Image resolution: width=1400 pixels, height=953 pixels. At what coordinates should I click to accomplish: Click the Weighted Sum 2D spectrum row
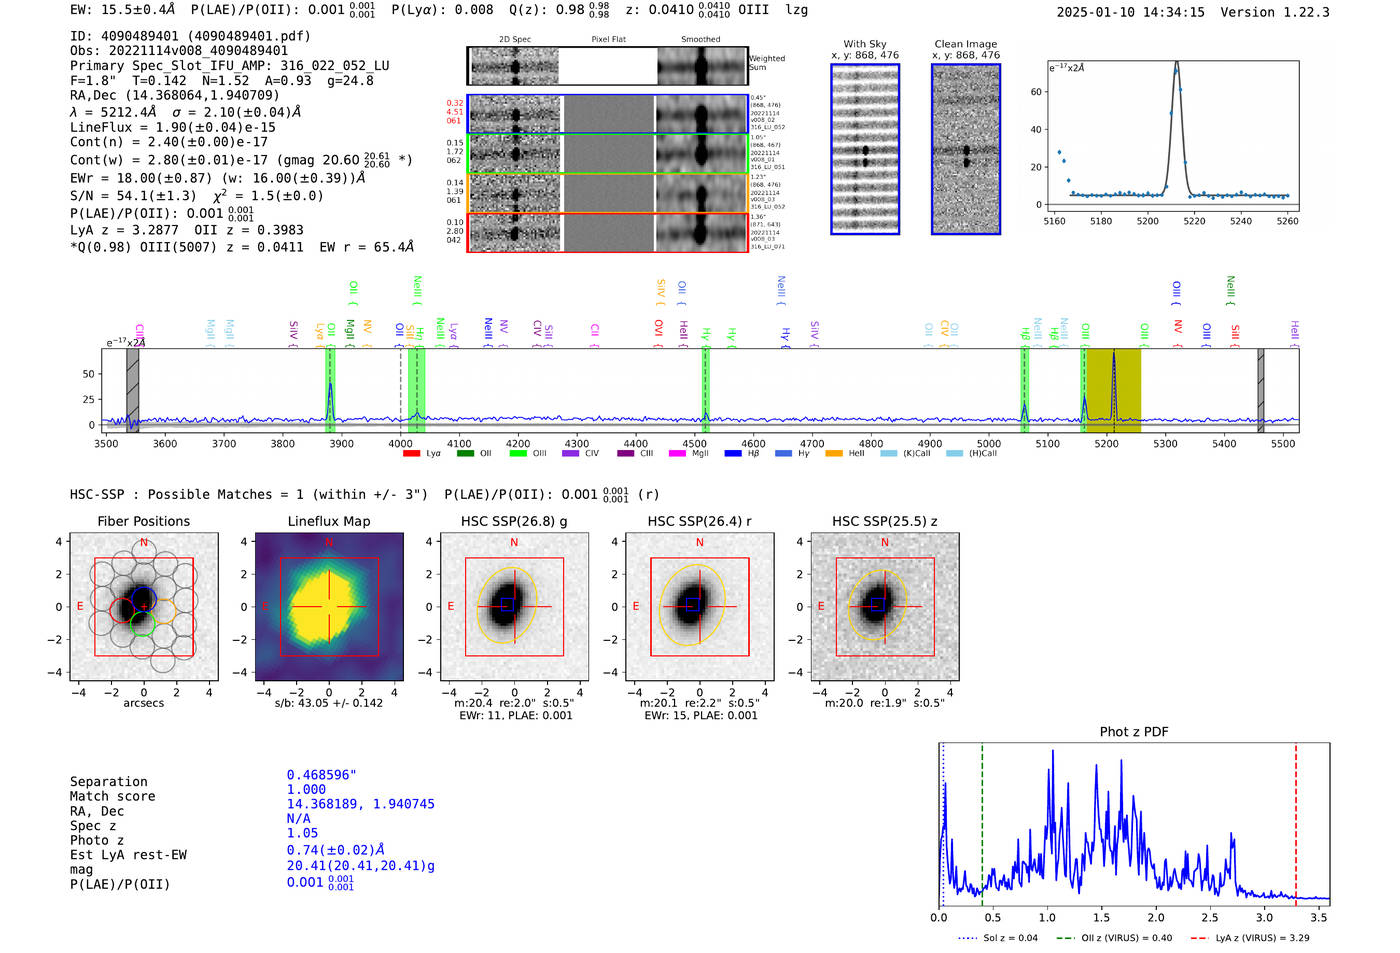pyautogui.click(x=607, y=66)
